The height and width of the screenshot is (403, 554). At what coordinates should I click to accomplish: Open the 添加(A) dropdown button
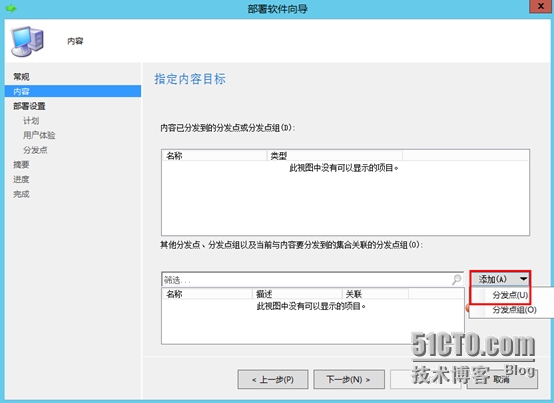tap(500, 279)
